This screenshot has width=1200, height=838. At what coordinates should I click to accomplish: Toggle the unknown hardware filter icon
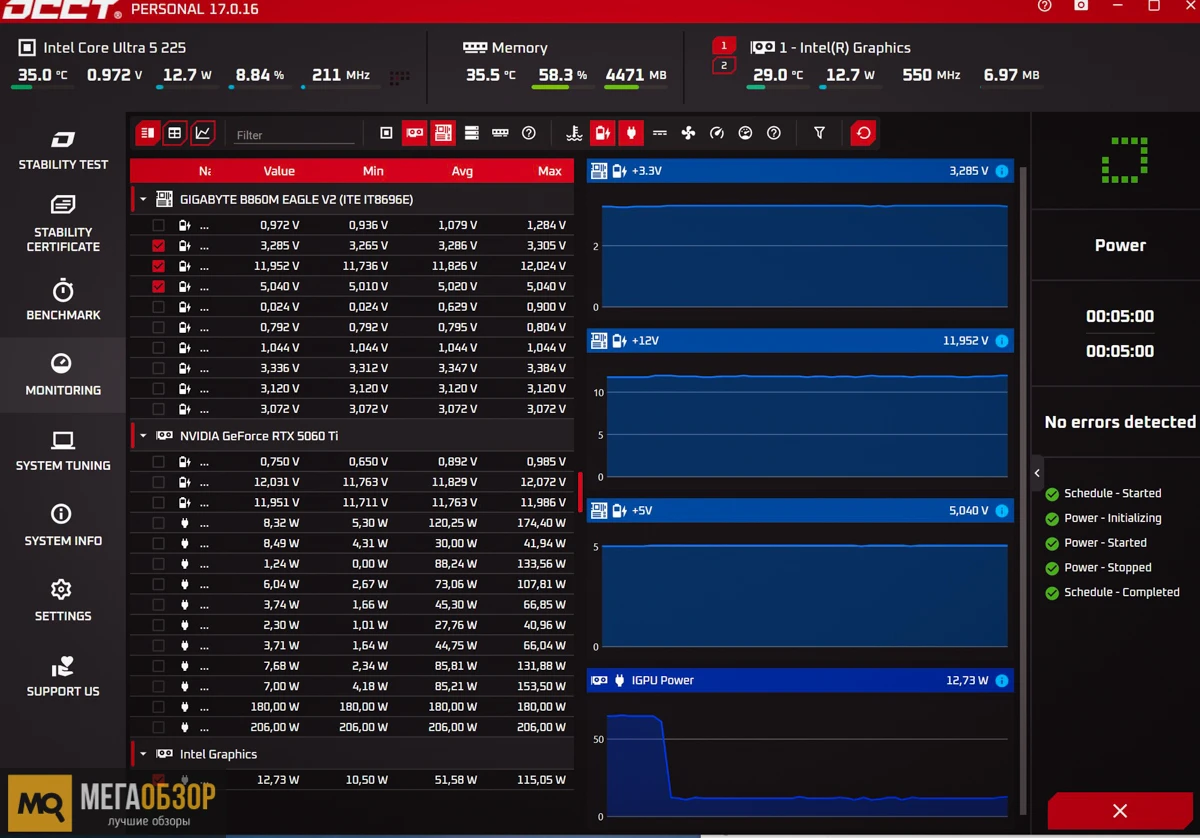point(529,133)
